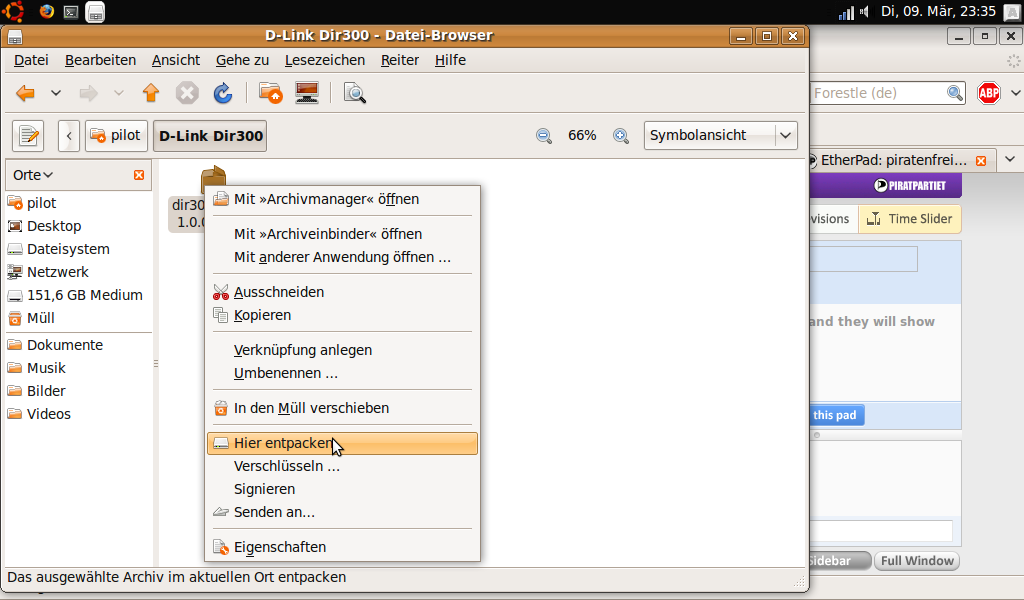The image size is (1024, 600).
Task: Open the Lesezeichen menu
Action: (x=324, y=60)
